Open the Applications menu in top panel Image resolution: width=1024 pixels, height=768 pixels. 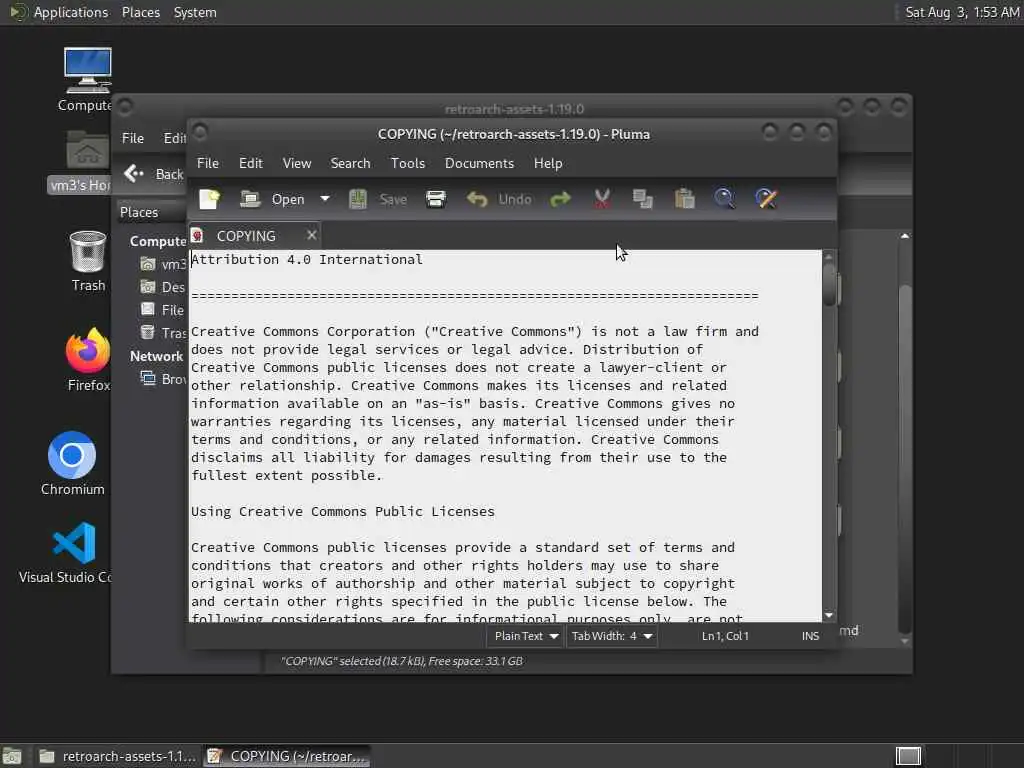click(59, 12)
